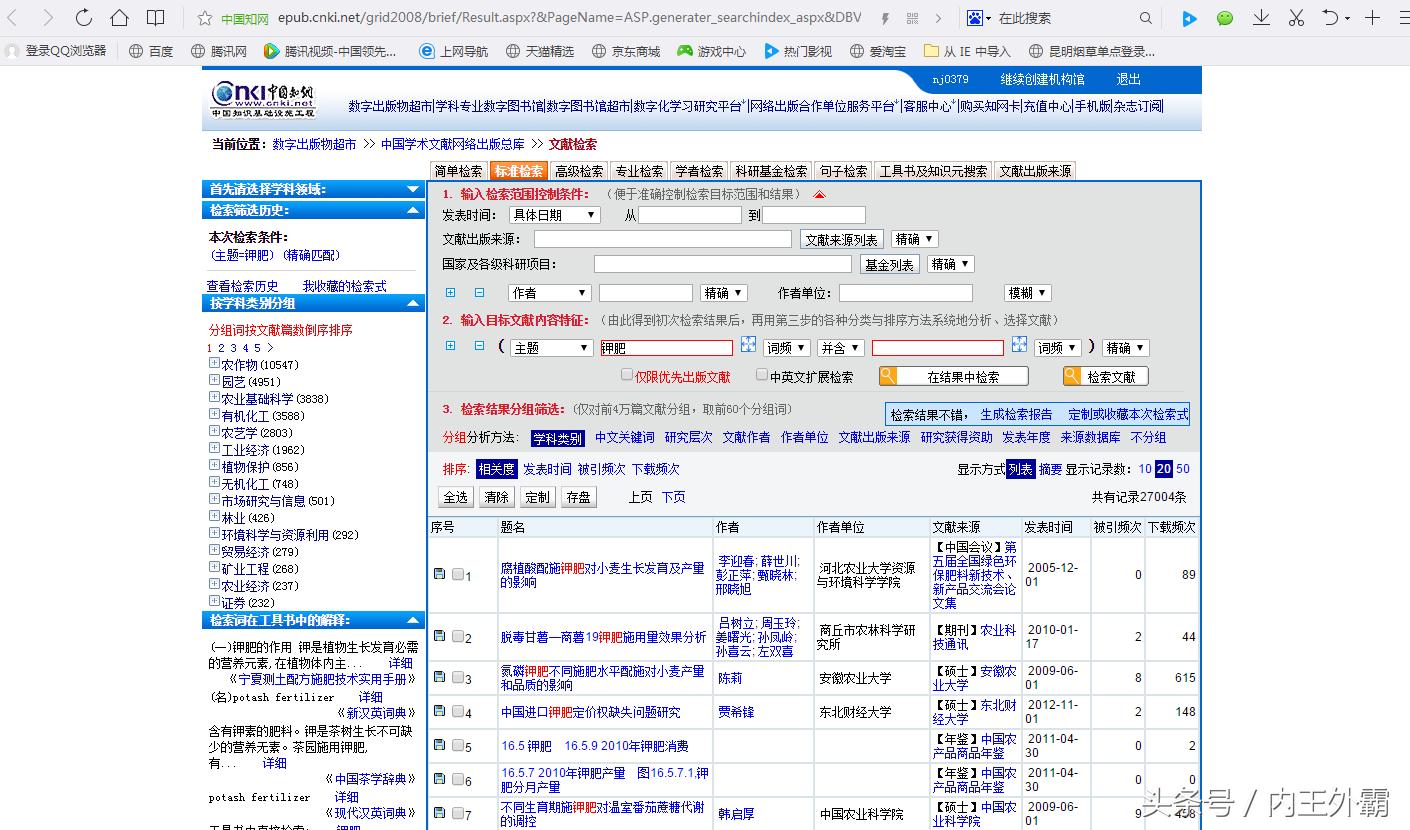Click the dictionary cross icon after 钾肥 input
1410x830 pixels.
748,345
